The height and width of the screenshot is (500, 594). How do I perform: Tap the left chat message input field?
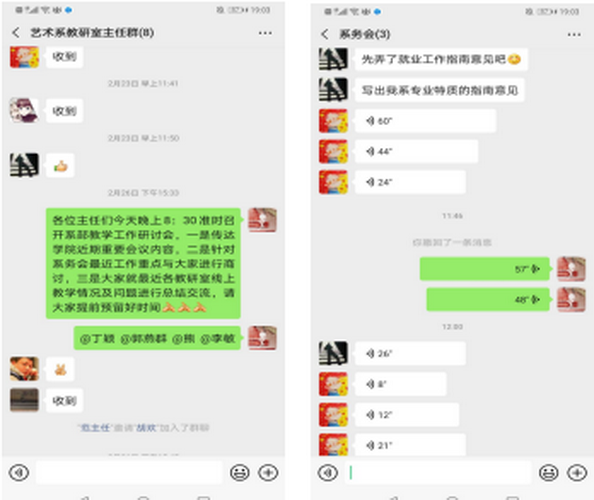129,472
